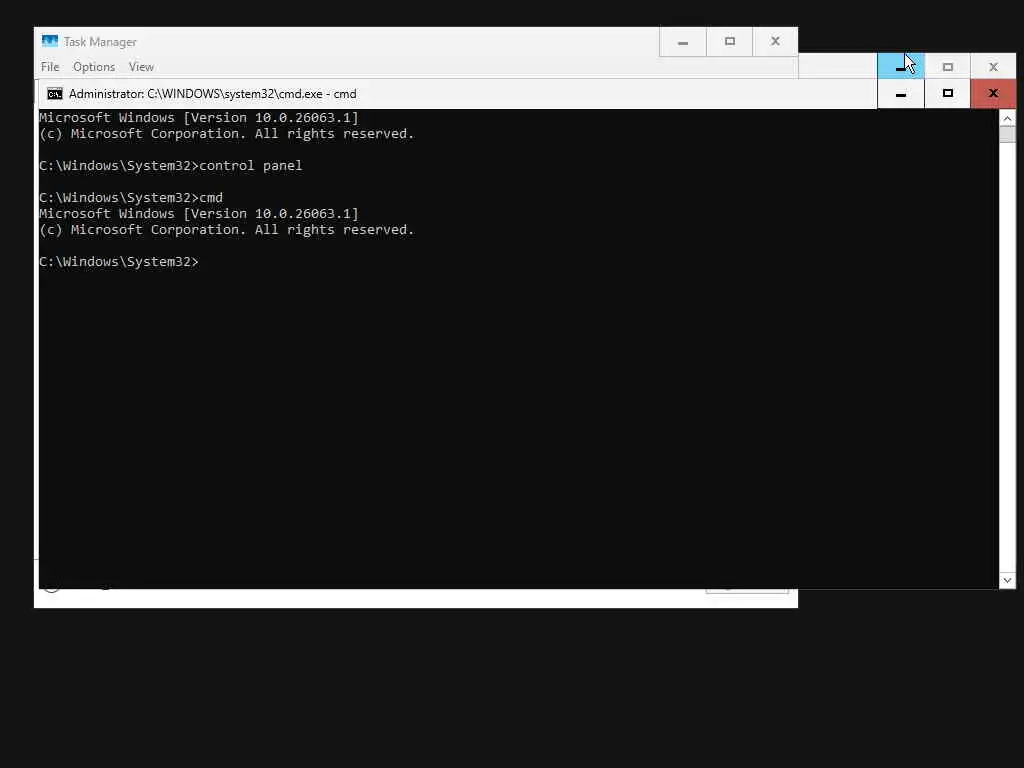This screenshot has height=768, width=1024.
Task: Maximize the Task Manager window
Action: tap(729, 42)
